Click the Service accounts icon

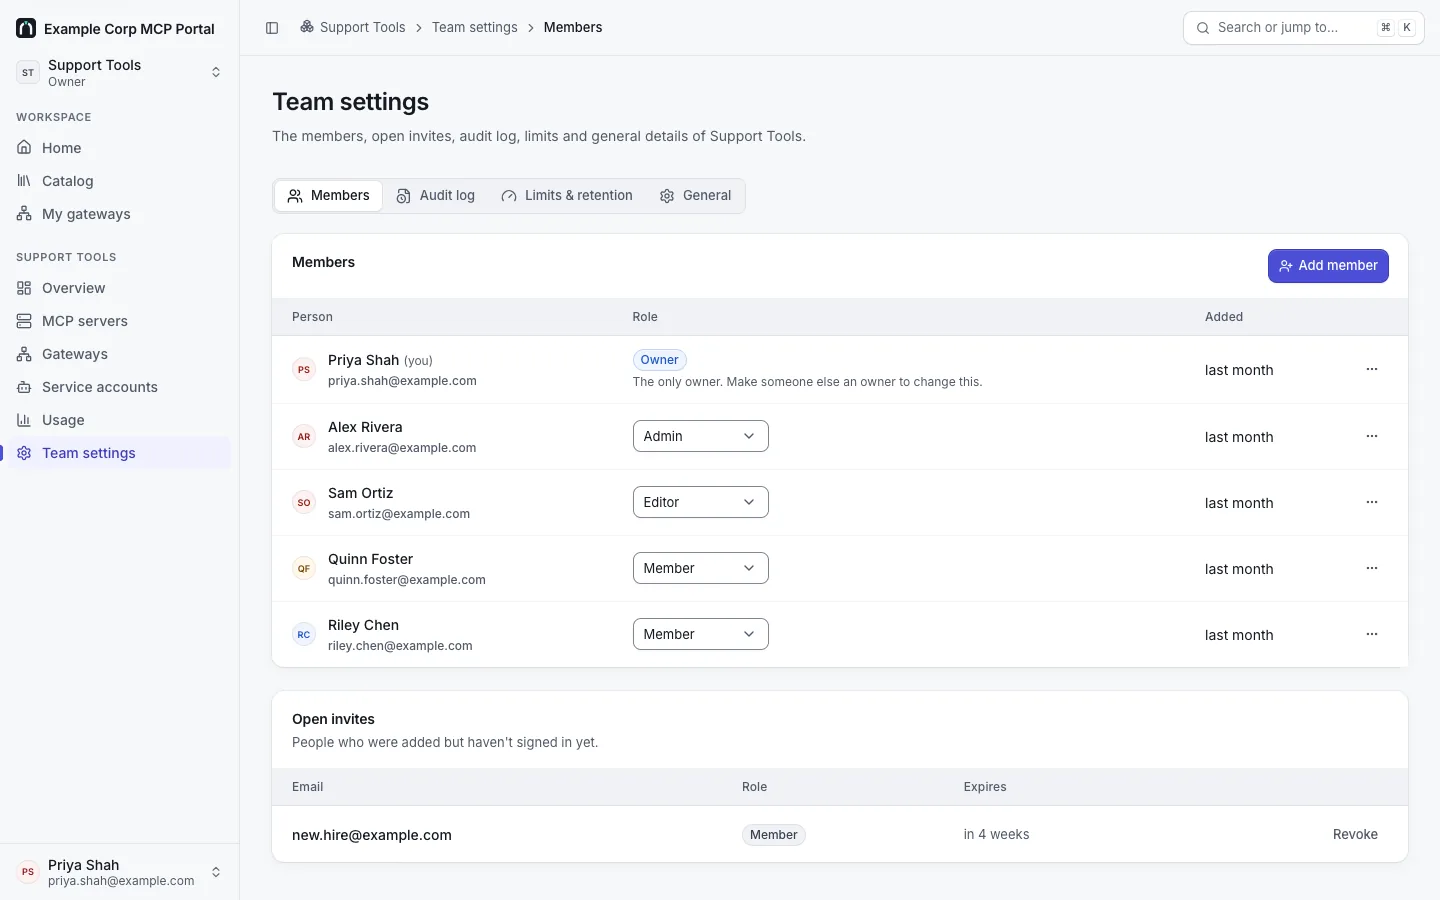coord(24,386)
